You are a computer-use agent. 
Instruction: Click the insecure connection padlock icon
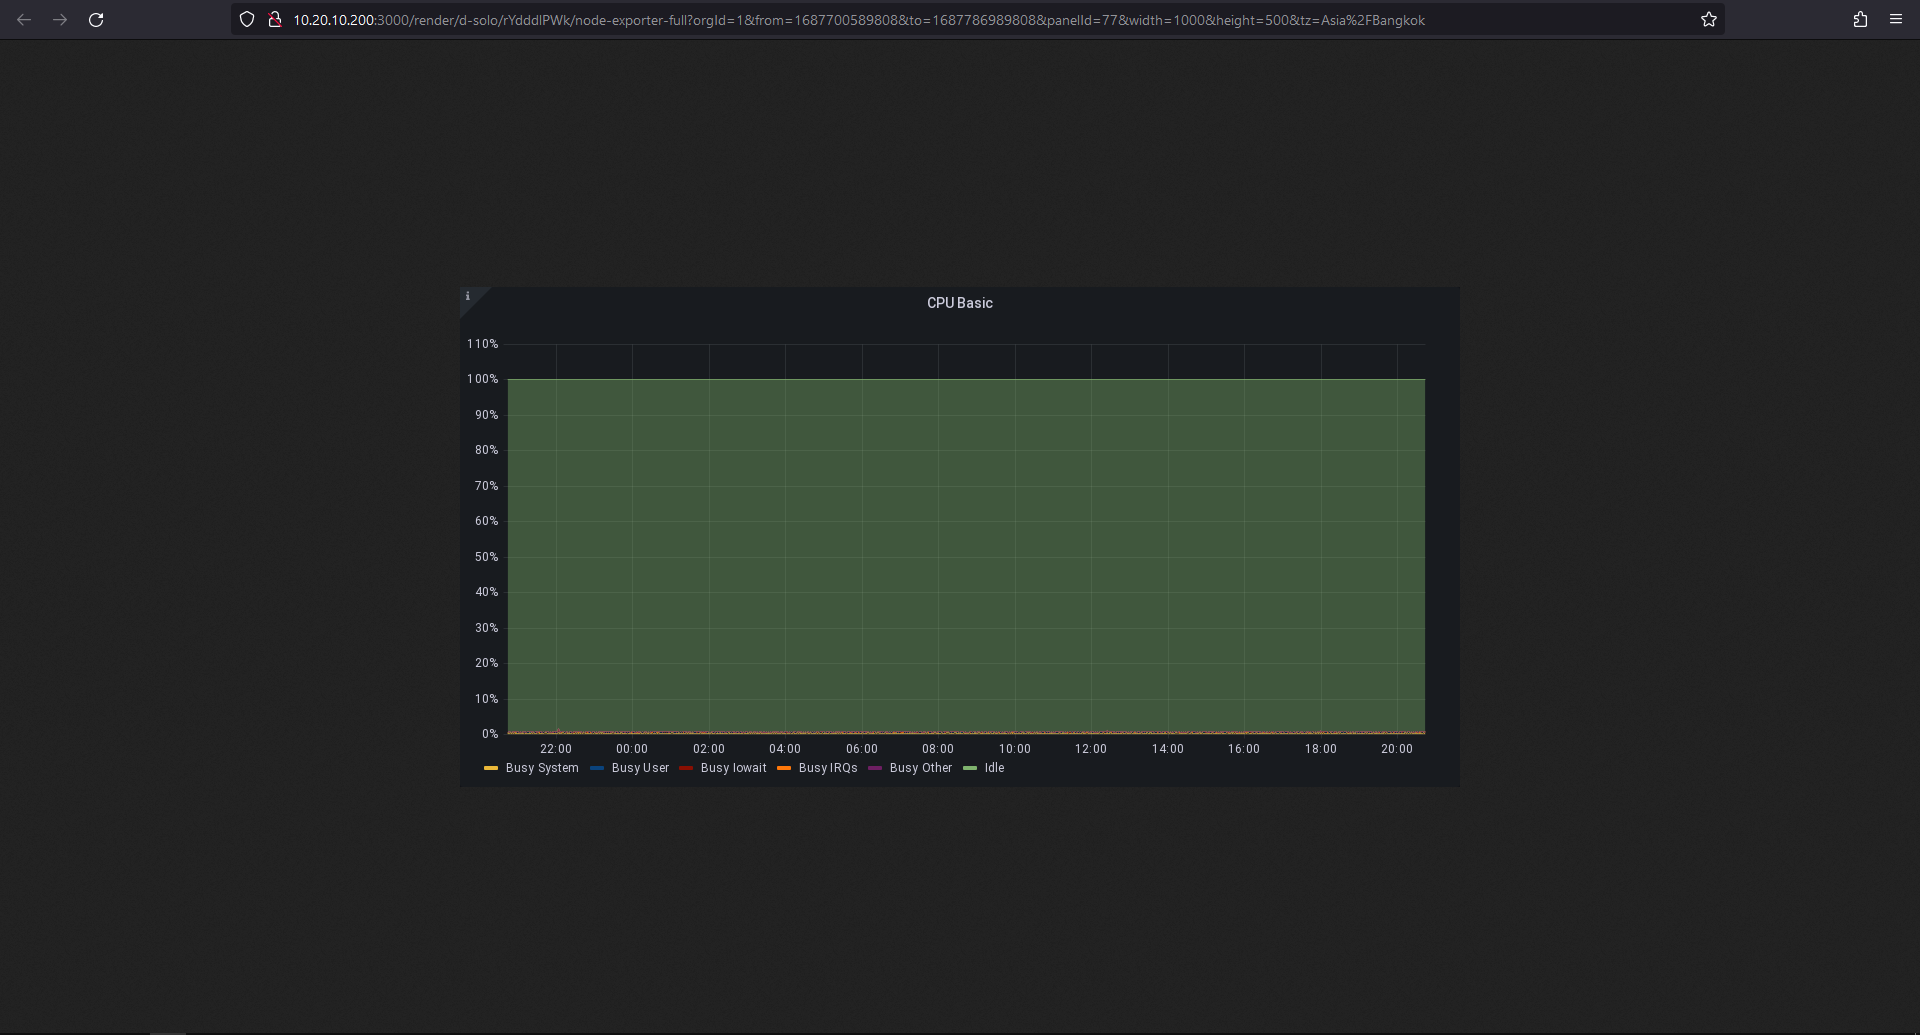[x=274, y=20]
